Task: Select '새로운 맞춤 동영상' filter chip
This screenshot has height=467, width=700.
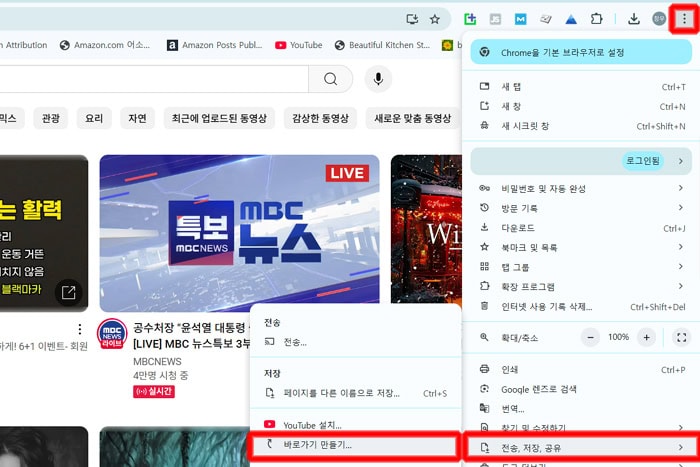Action: [x=412, y=118]
